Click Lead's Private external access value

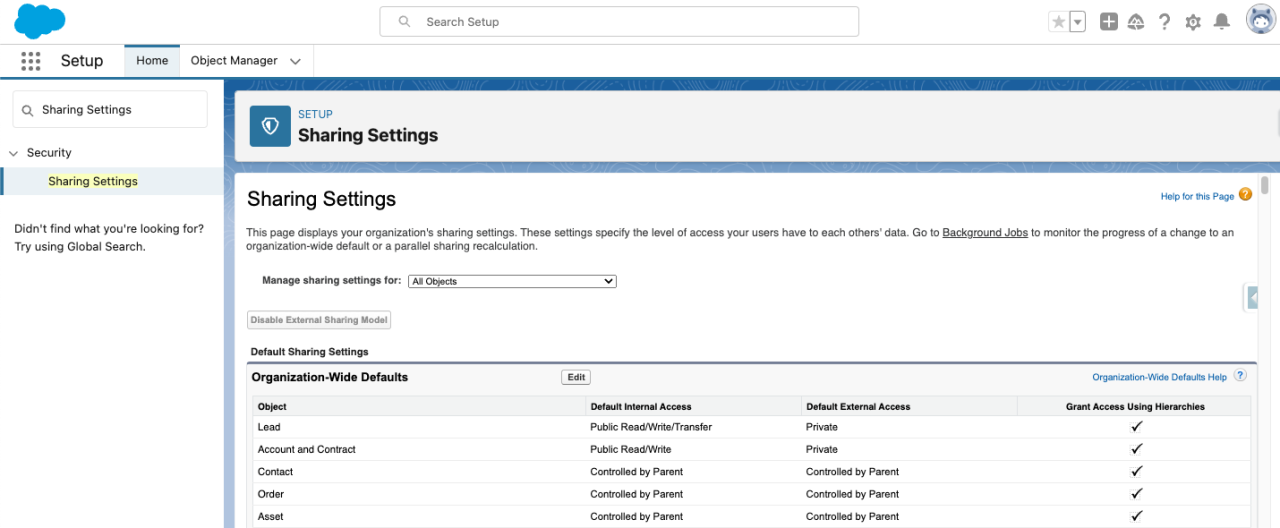822,427
